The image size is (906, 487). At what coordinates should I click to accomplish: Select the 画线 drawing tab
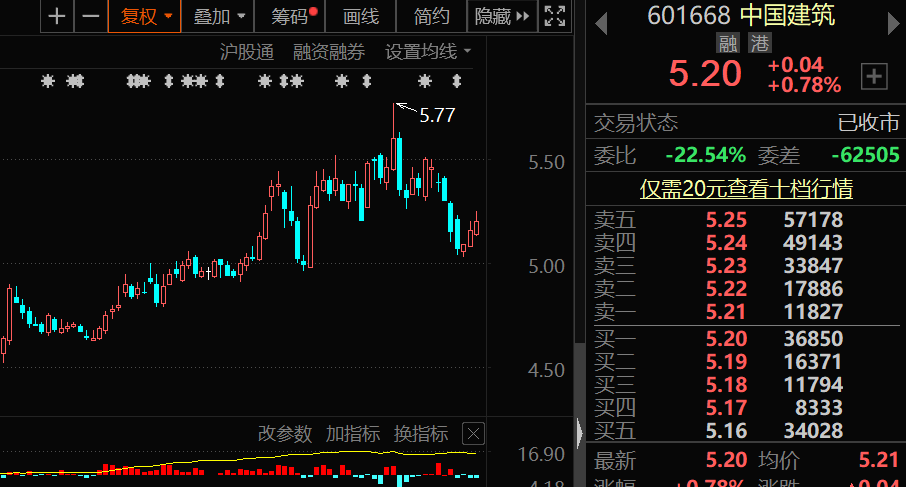360,16
